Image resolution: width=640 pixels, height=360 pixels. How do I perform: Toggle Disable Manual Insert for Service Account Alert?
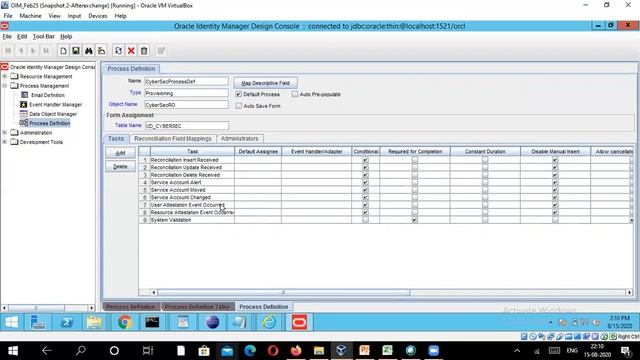tap(555, 182)
